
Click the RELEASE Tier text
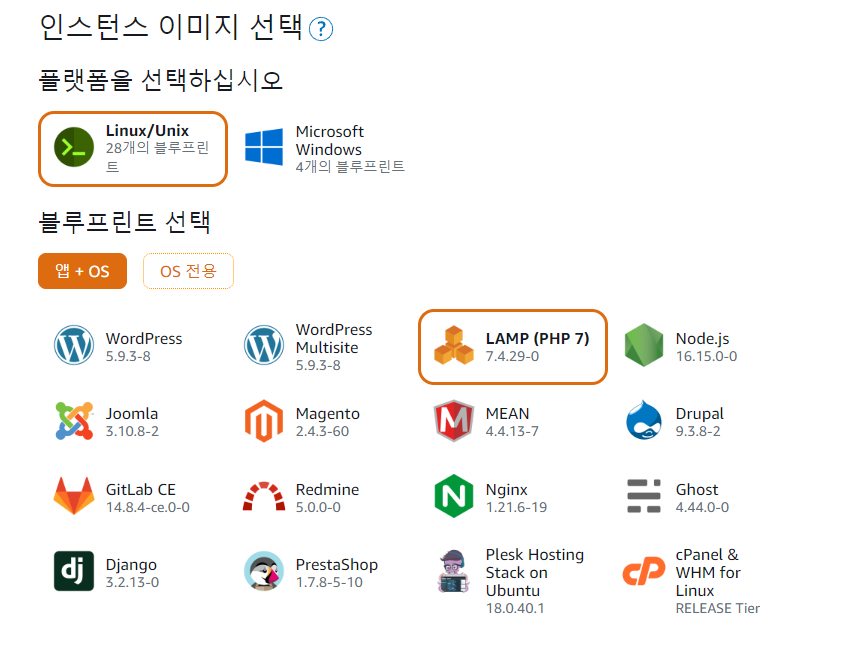point(717,608)
